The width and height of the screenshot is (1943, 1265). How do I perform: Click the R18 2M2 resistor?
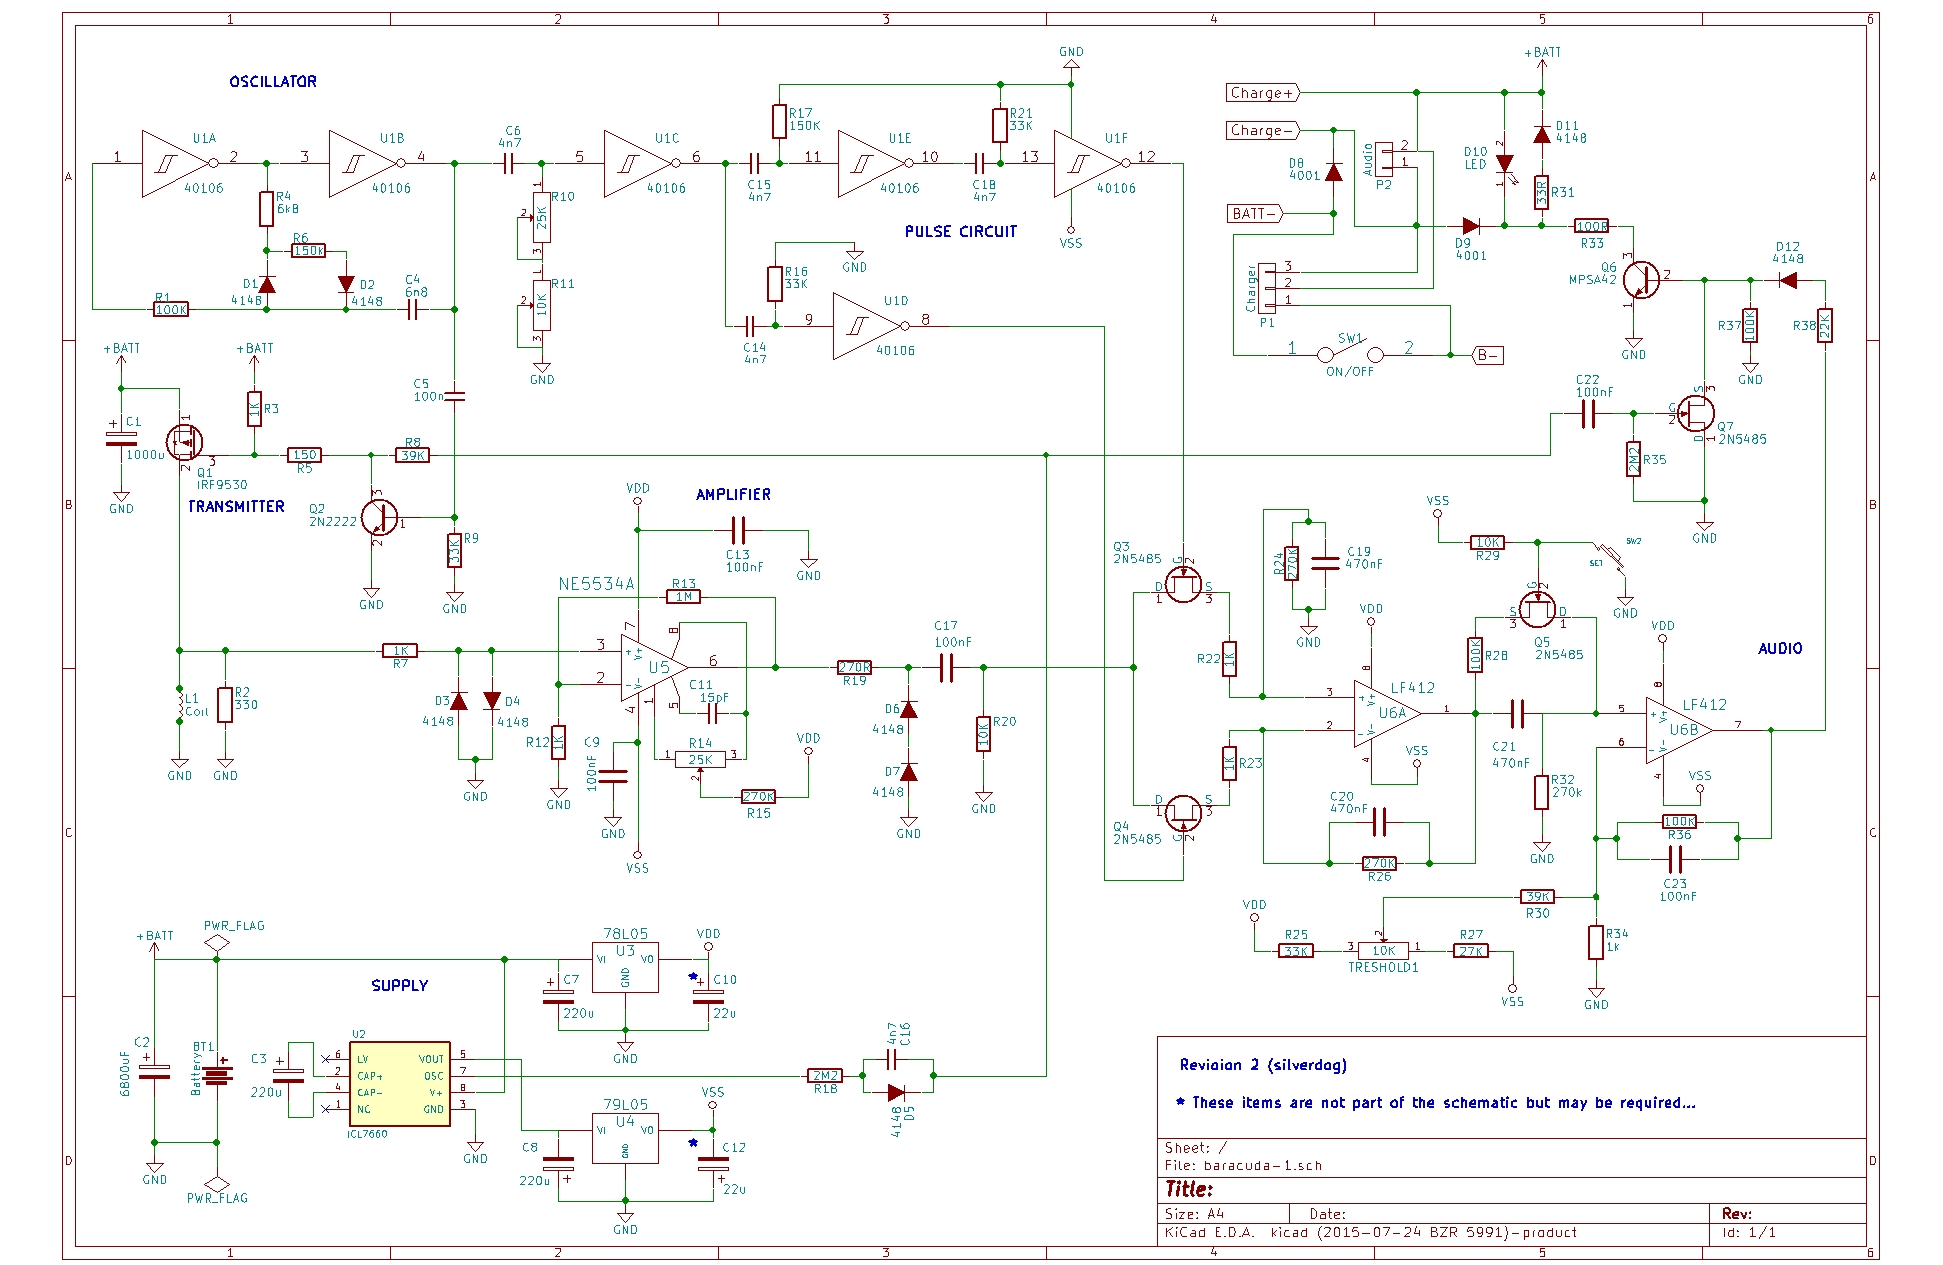[x=825, y=1076]
